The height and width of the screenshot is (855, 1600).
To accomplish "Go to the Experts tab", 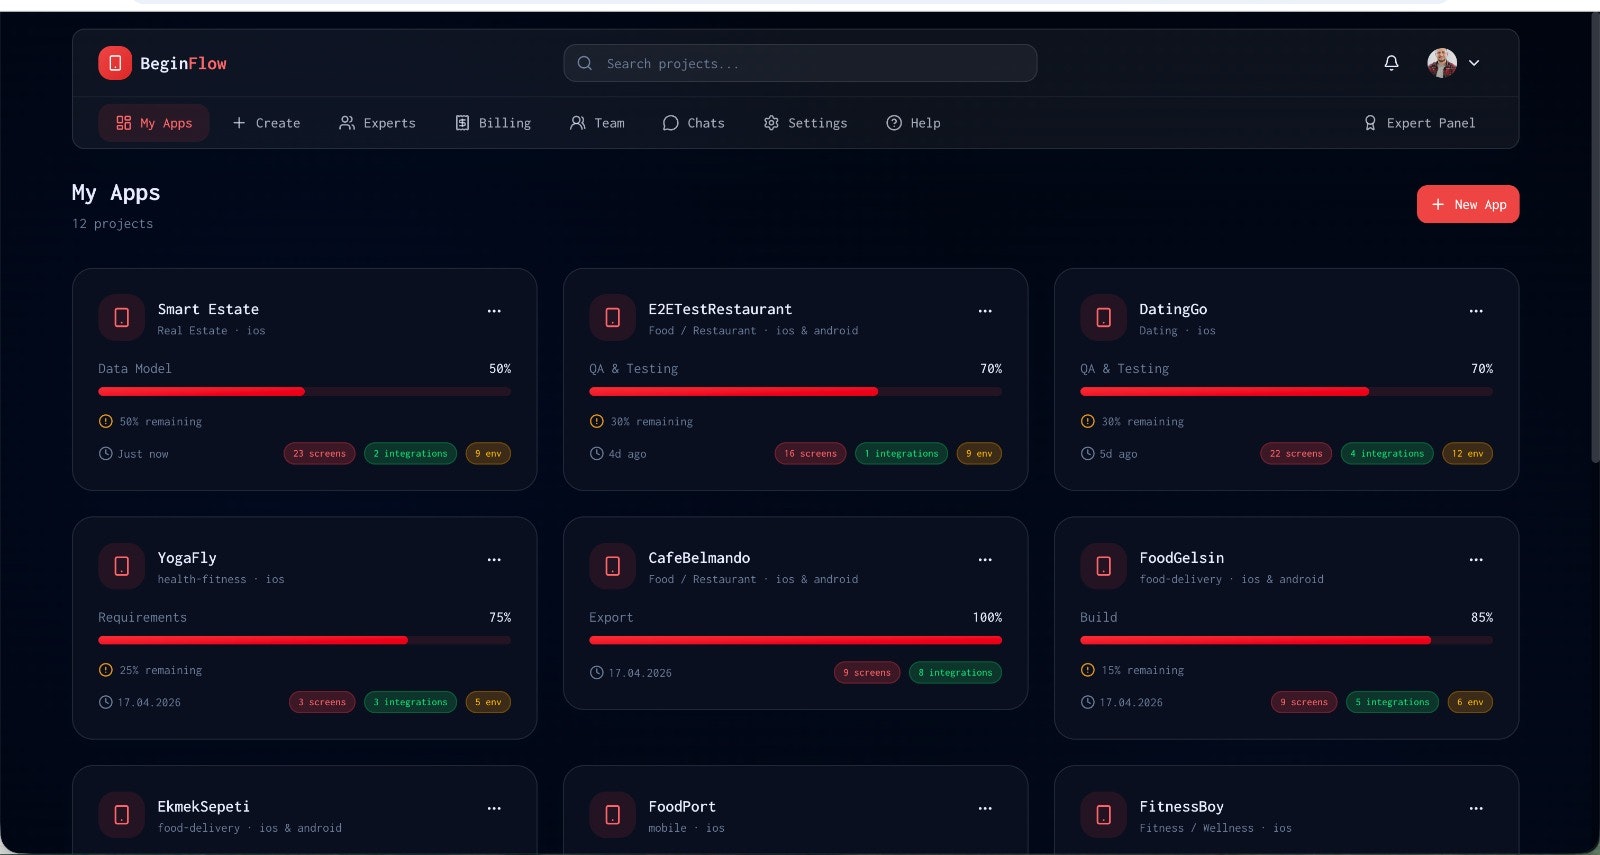I will pos(377,123).
